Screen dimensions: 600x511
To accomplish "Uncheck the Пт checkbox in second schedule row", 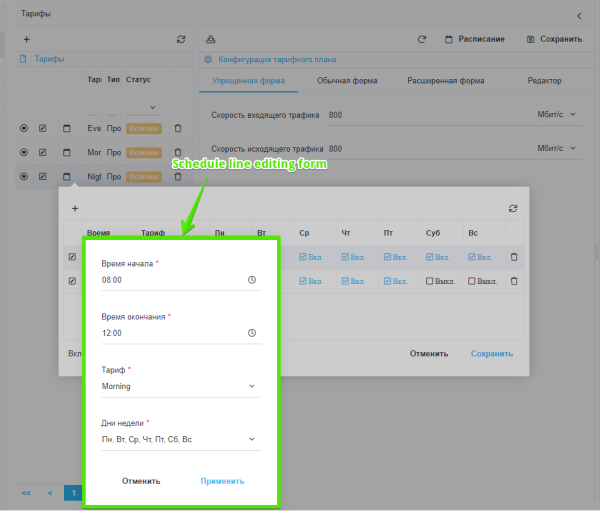I will point(387,281).
